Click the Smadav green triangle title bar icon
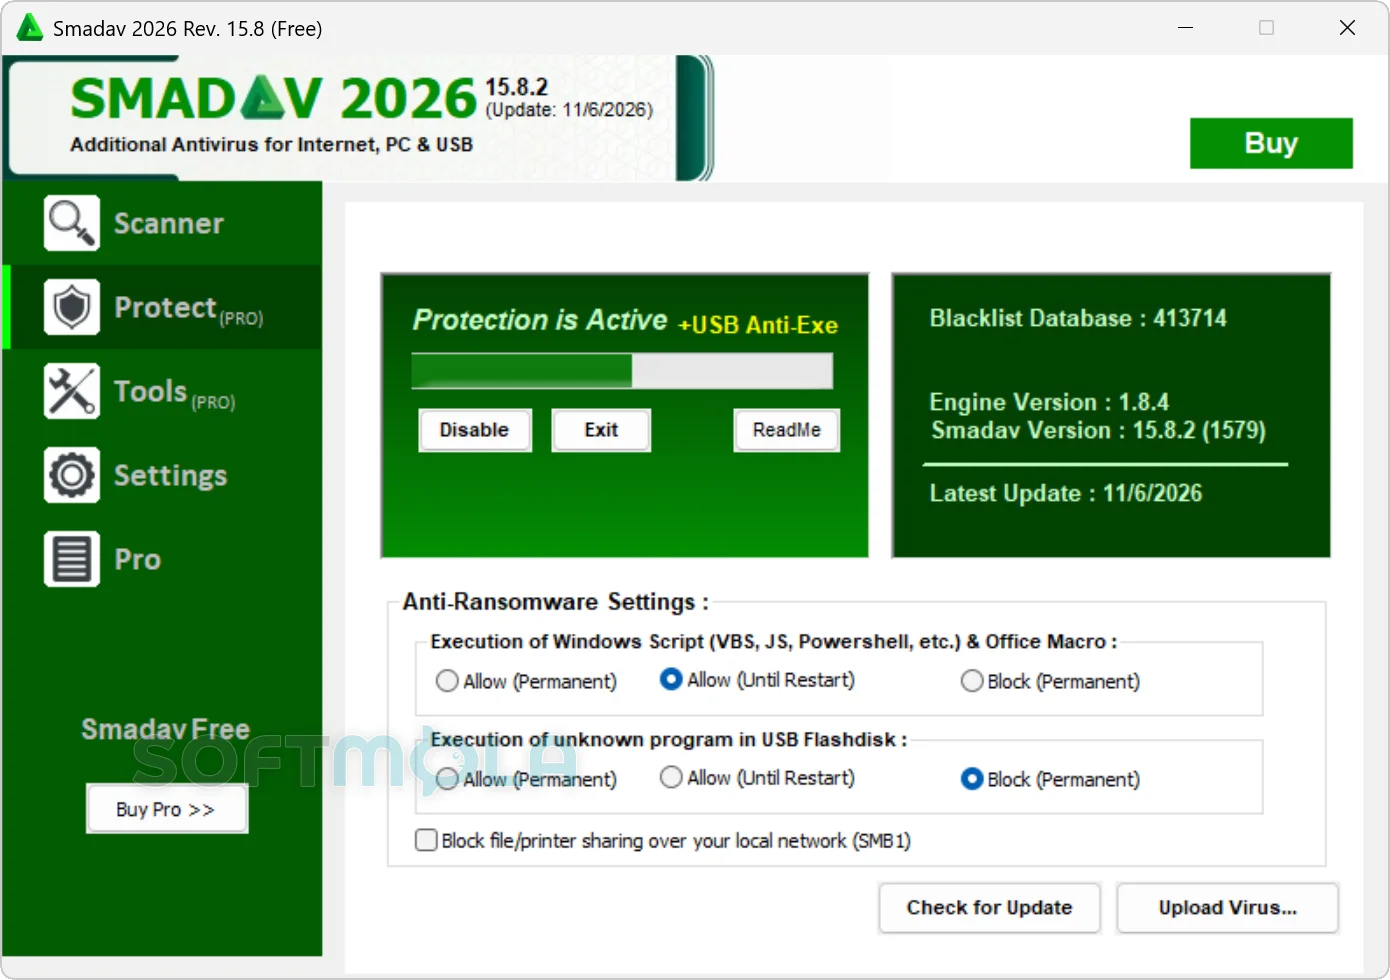Screen dimensions: 1390x980 click(30, 28)
